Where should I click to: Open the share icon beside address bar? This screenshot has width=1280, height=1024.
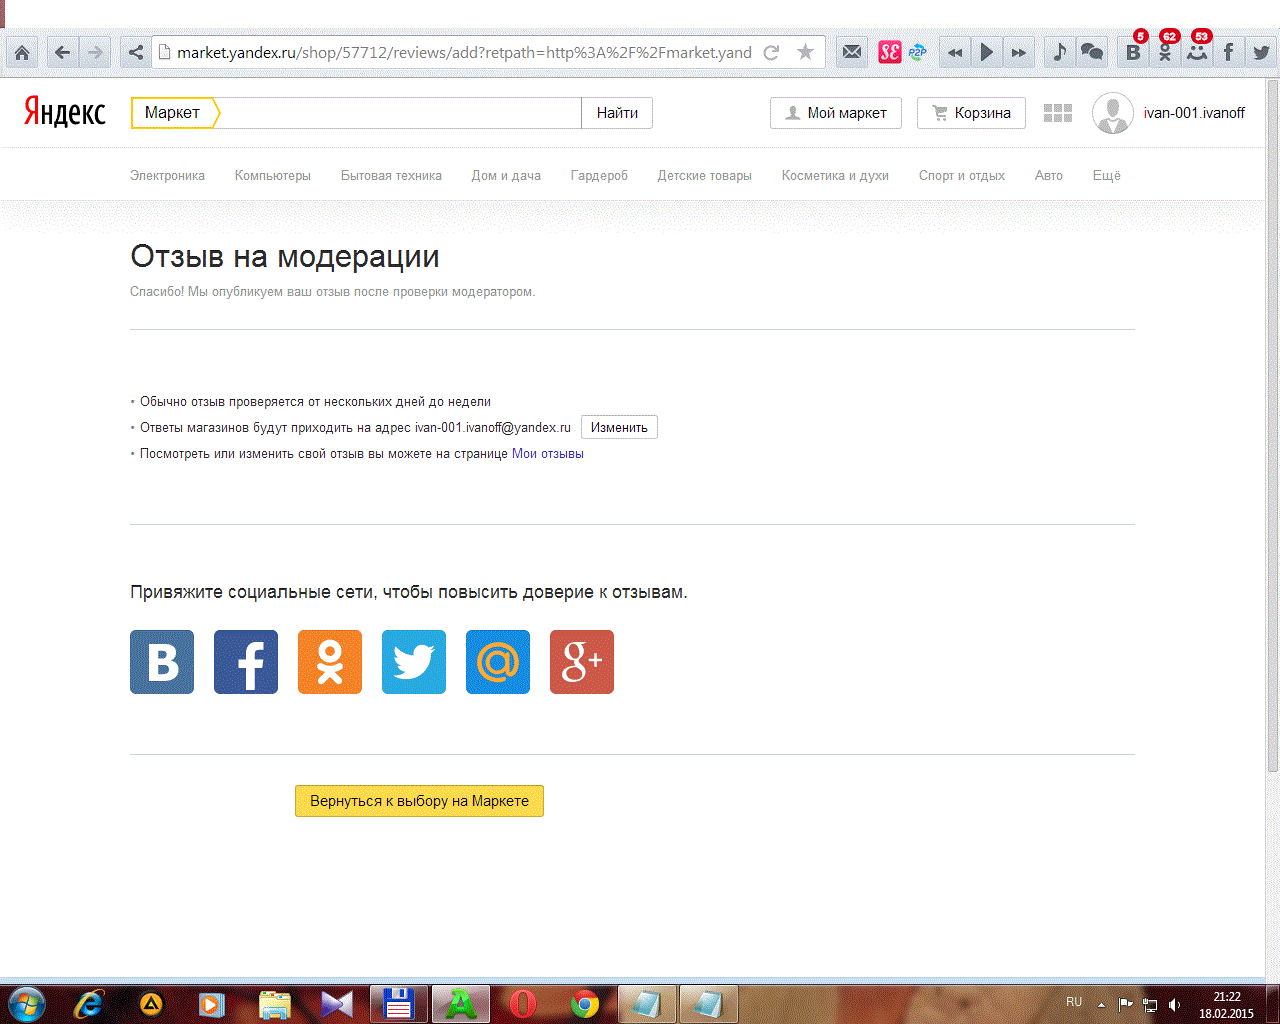pos(136,53)
